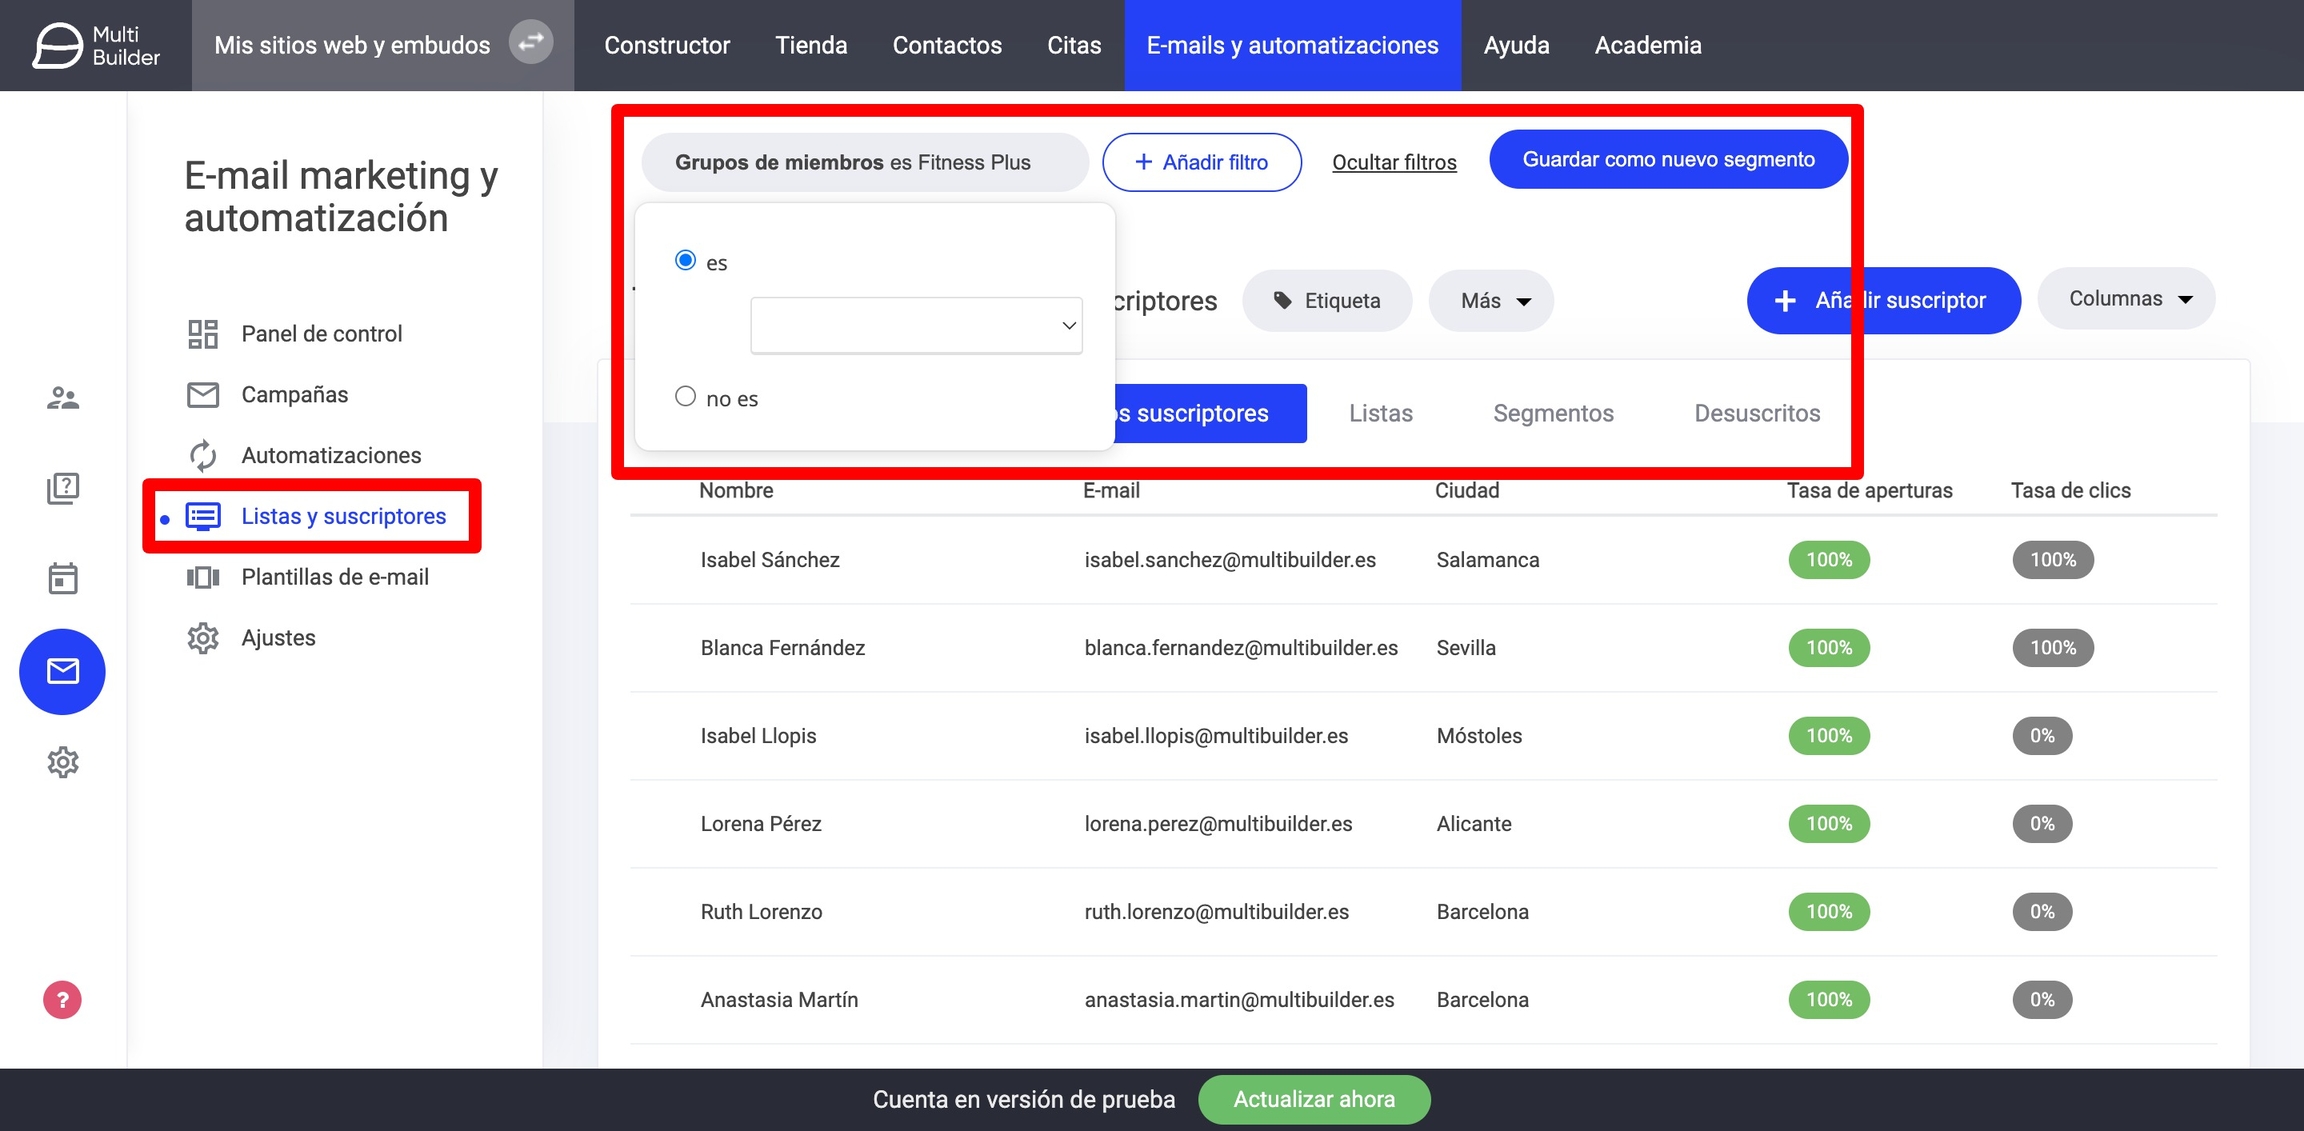Click the switch-site arrows icon
2304x1131 pixels.
point(531,43)
